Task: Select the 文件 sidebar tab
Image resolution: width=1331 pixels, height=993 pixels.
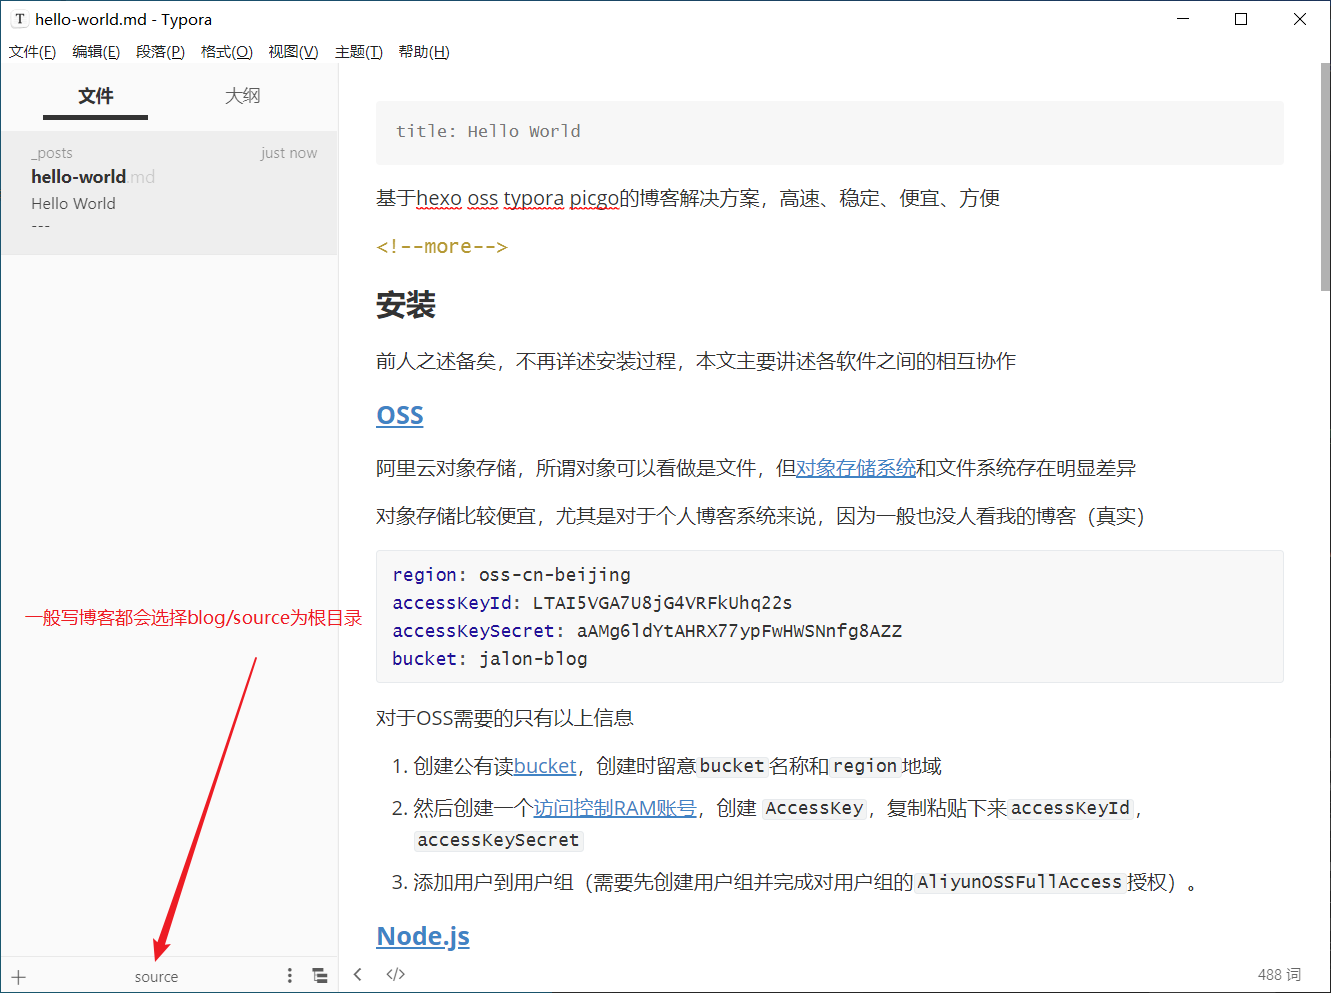Action: 96,96
